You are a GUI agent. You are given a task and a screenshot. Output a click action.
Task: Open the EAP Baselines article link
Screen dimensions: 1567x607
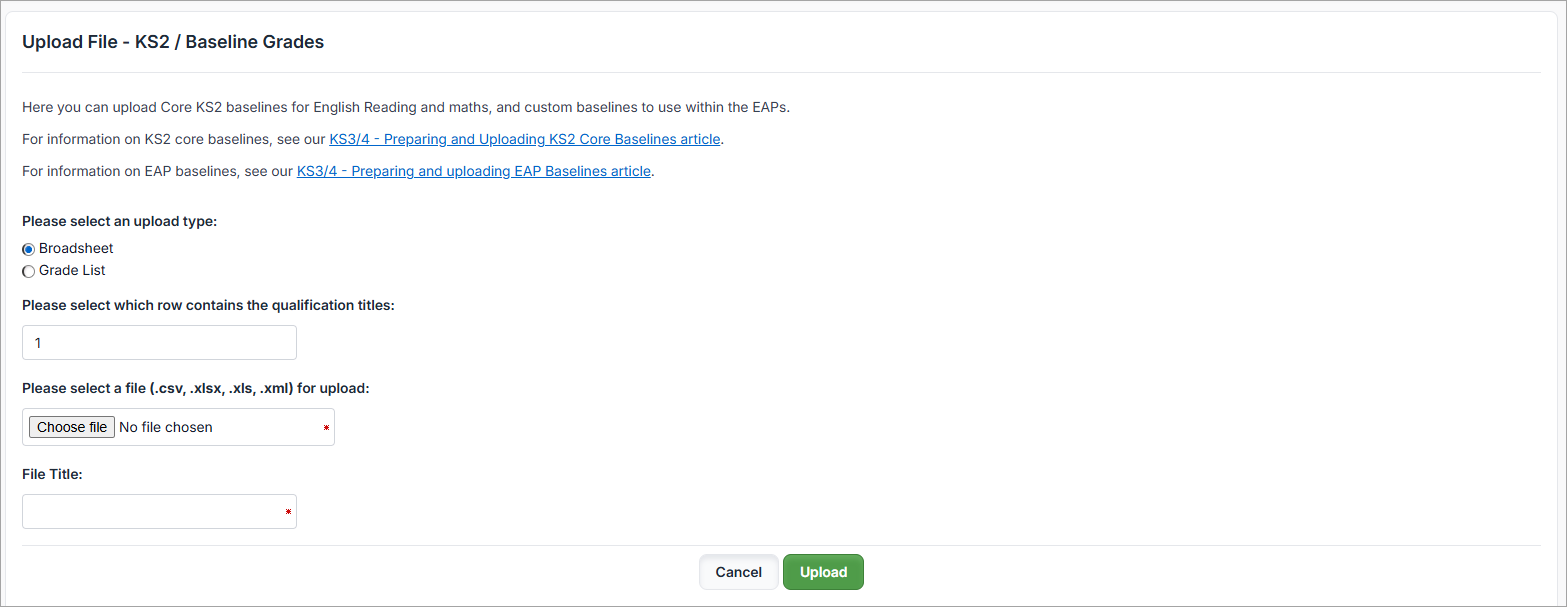(x=473, y=171)
